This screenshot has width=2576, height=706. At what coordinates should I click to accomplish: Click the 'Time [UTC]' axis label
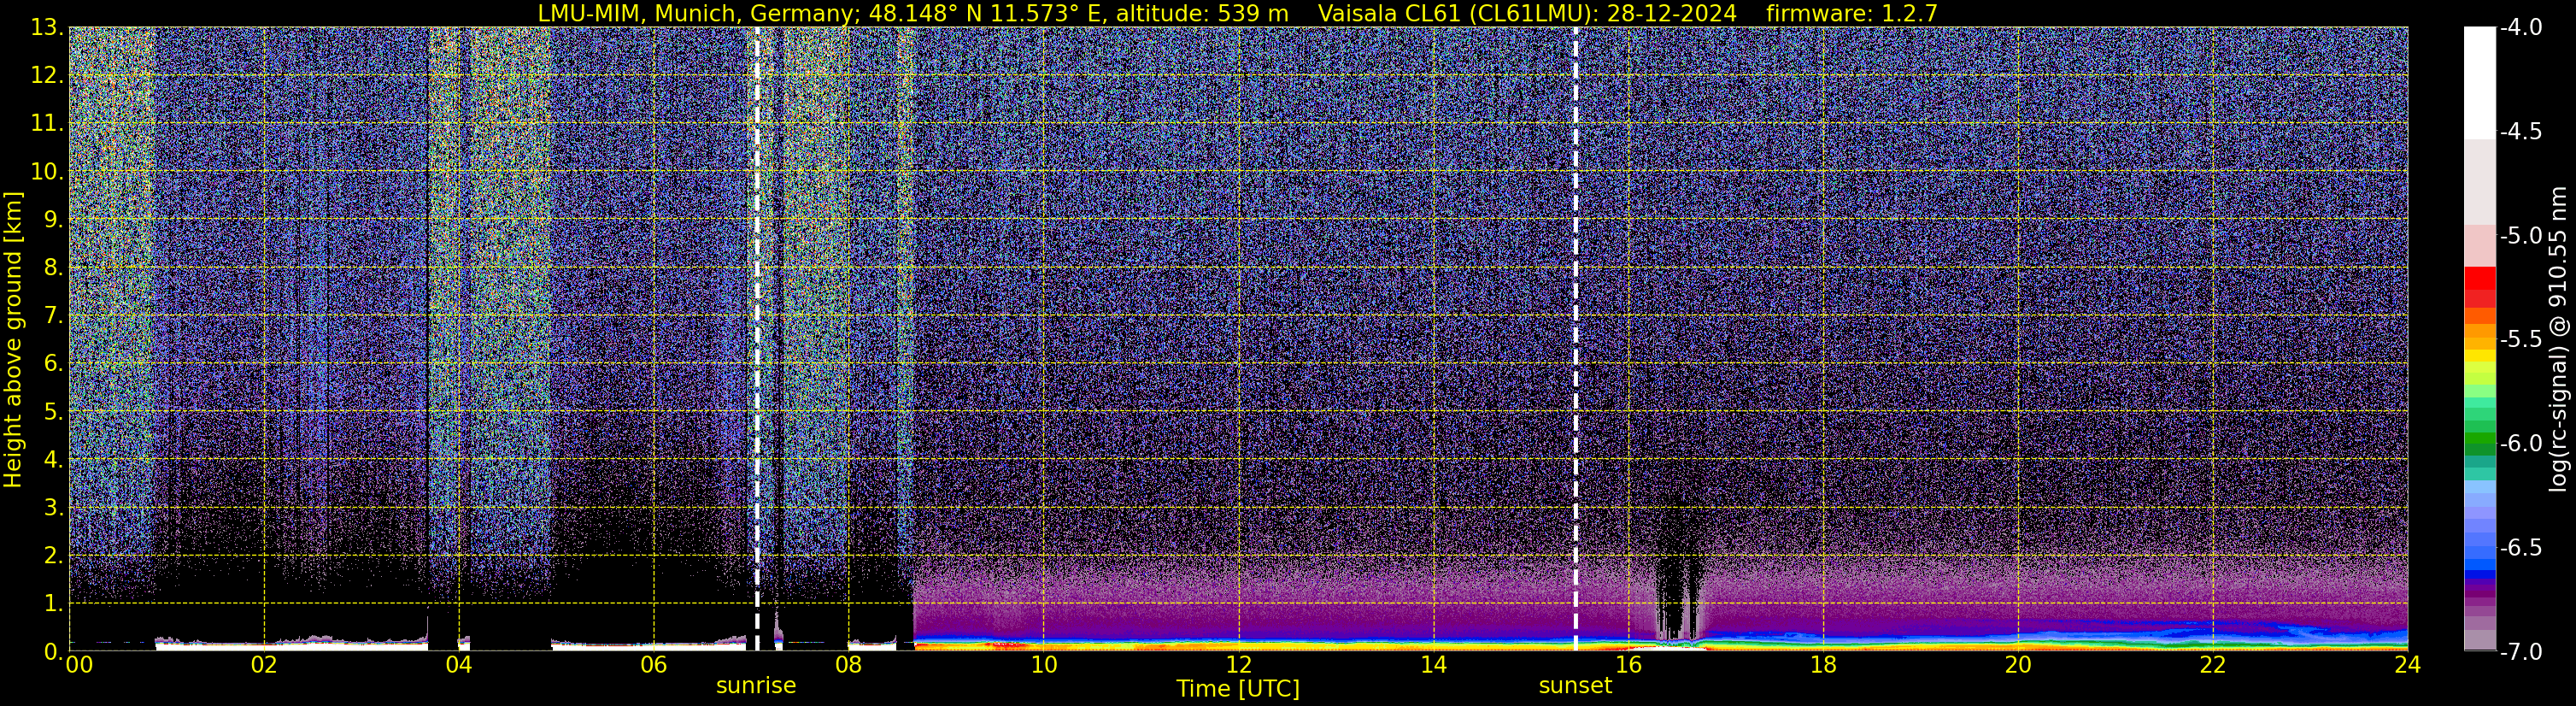click(1238, 689)
